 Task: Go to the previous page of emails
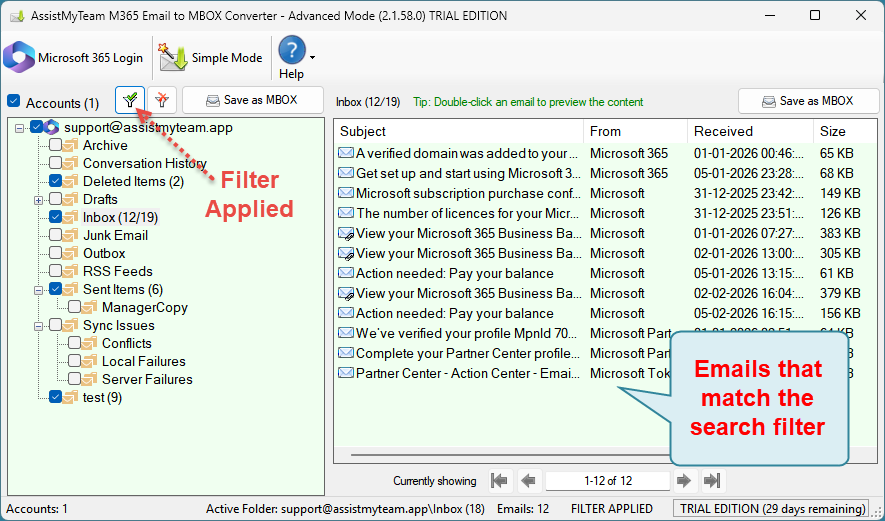[x=529, y=481]
